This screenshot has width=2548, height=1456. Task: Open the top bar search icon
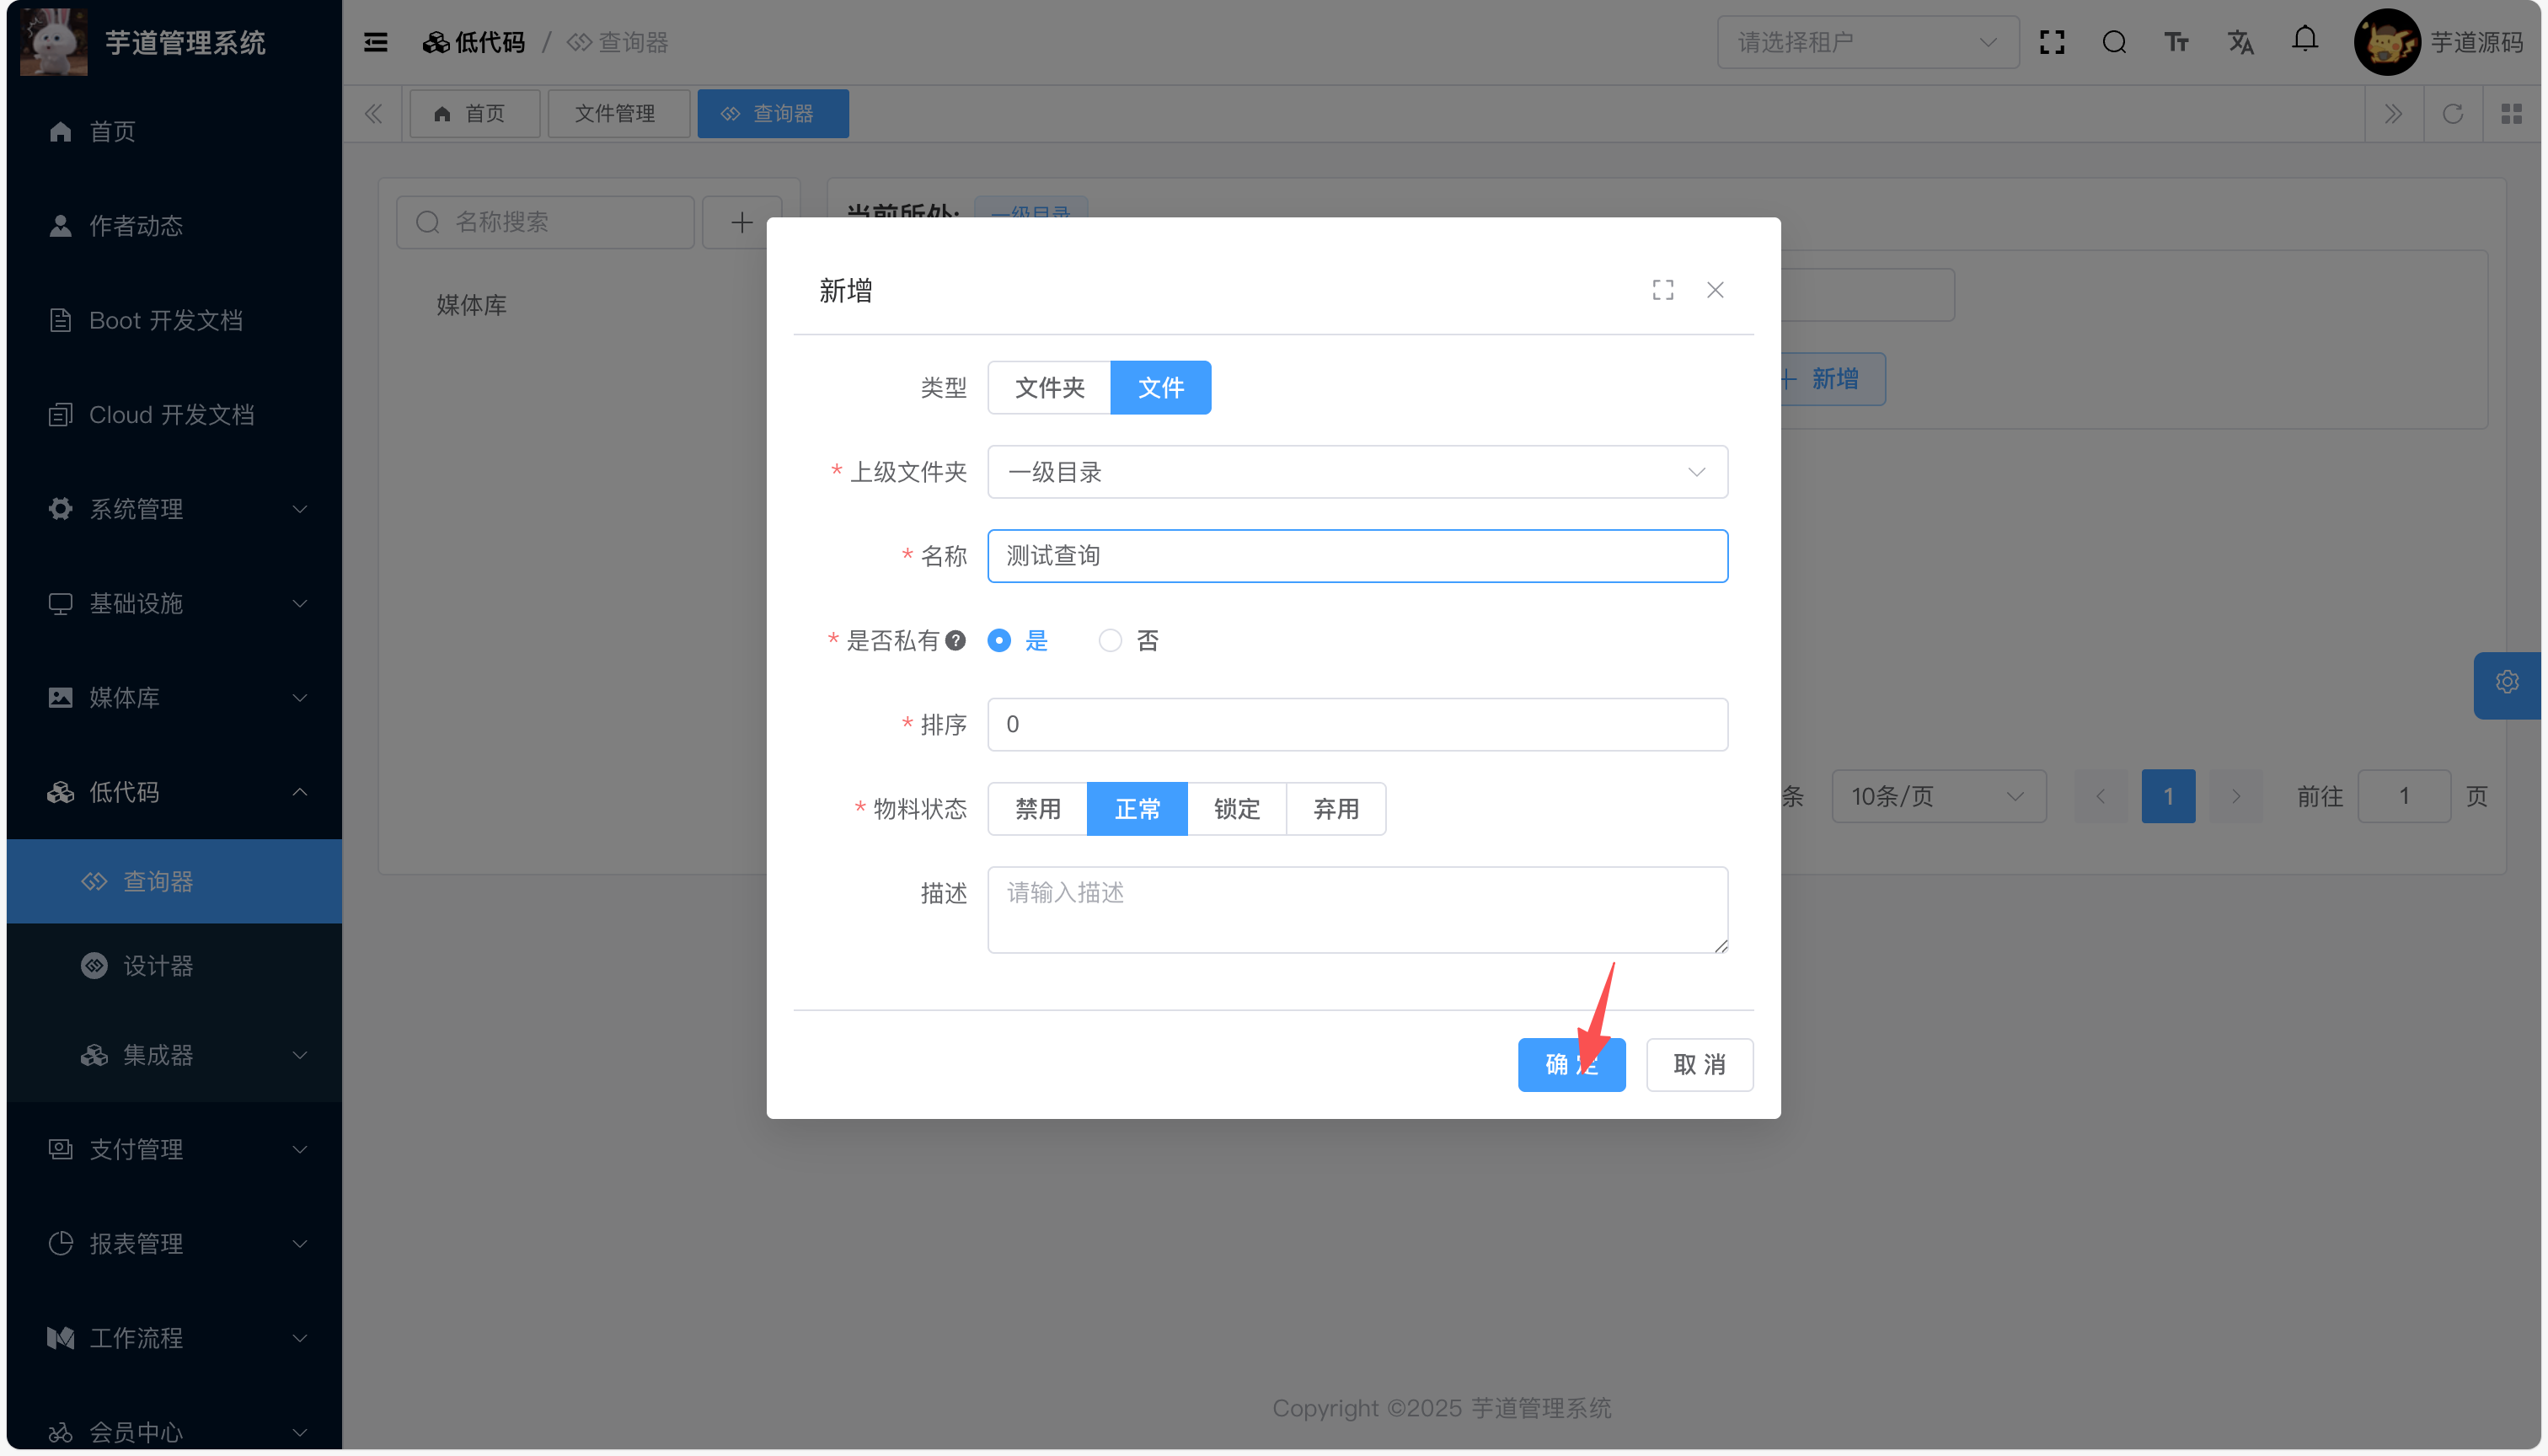point(2113,42)
